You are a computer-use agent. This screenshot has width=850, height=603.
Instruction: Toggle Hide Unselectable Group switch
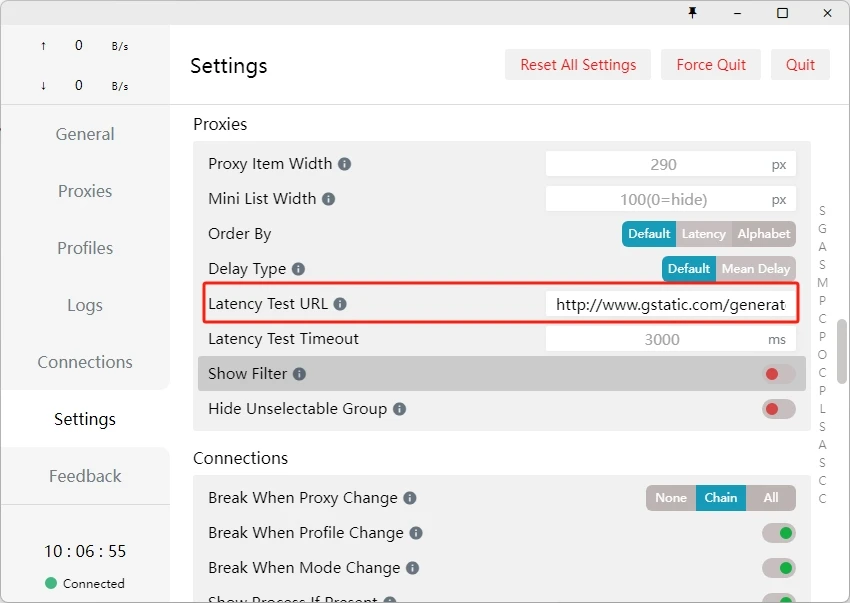tap(778, 409)
